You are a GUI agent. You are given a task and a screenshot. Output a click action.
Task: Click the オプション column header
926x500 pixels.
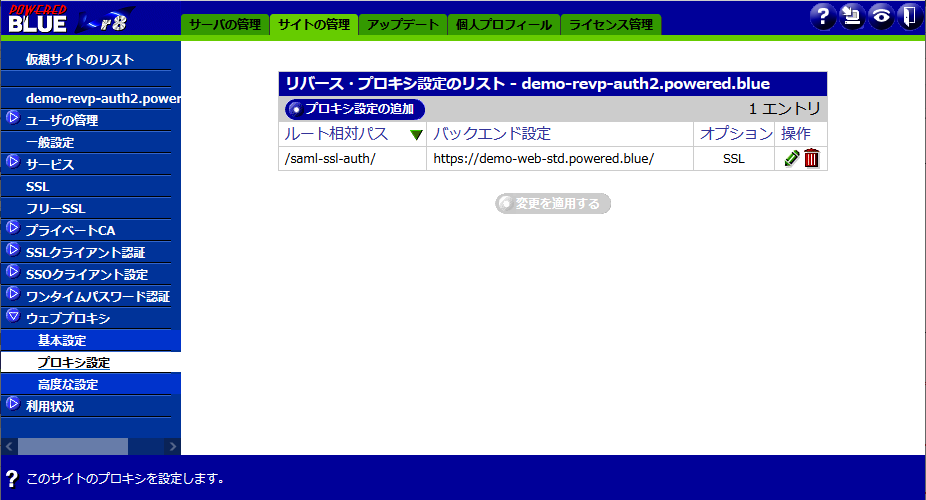point(736,134)
